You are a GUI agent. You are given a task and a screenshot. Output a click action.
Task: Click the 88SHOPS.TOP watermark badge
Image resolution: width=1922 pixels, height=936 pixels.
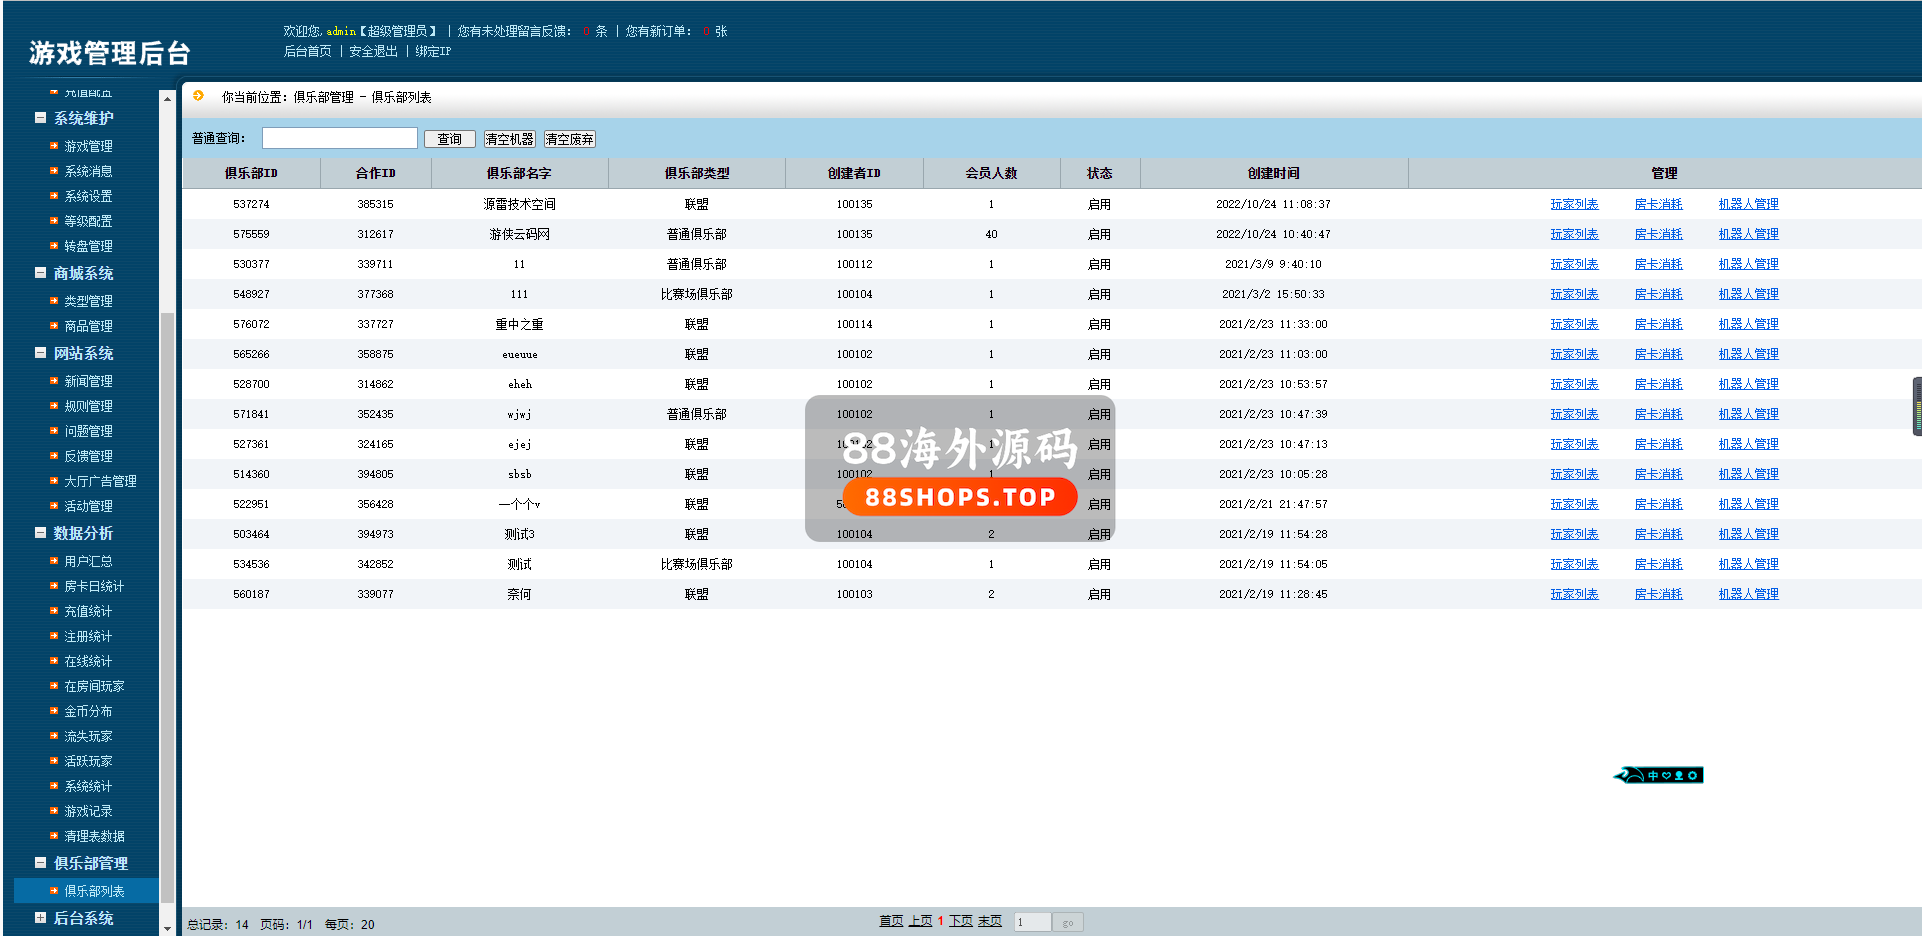click(x=959, y=497)
